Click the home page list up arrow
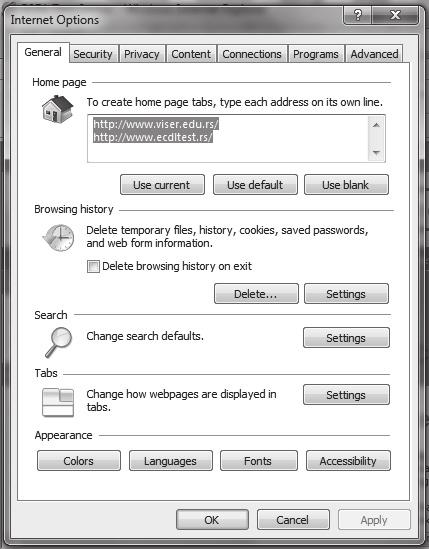The height and width of the screenshot is (549, 429). (x=376, y=125)
